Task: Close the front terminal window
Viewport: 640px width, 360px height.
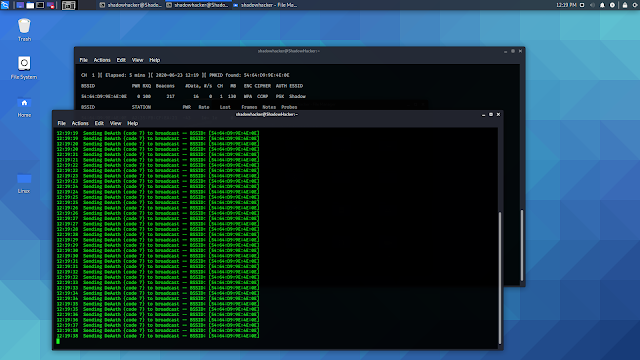Action: coord(498,115)
